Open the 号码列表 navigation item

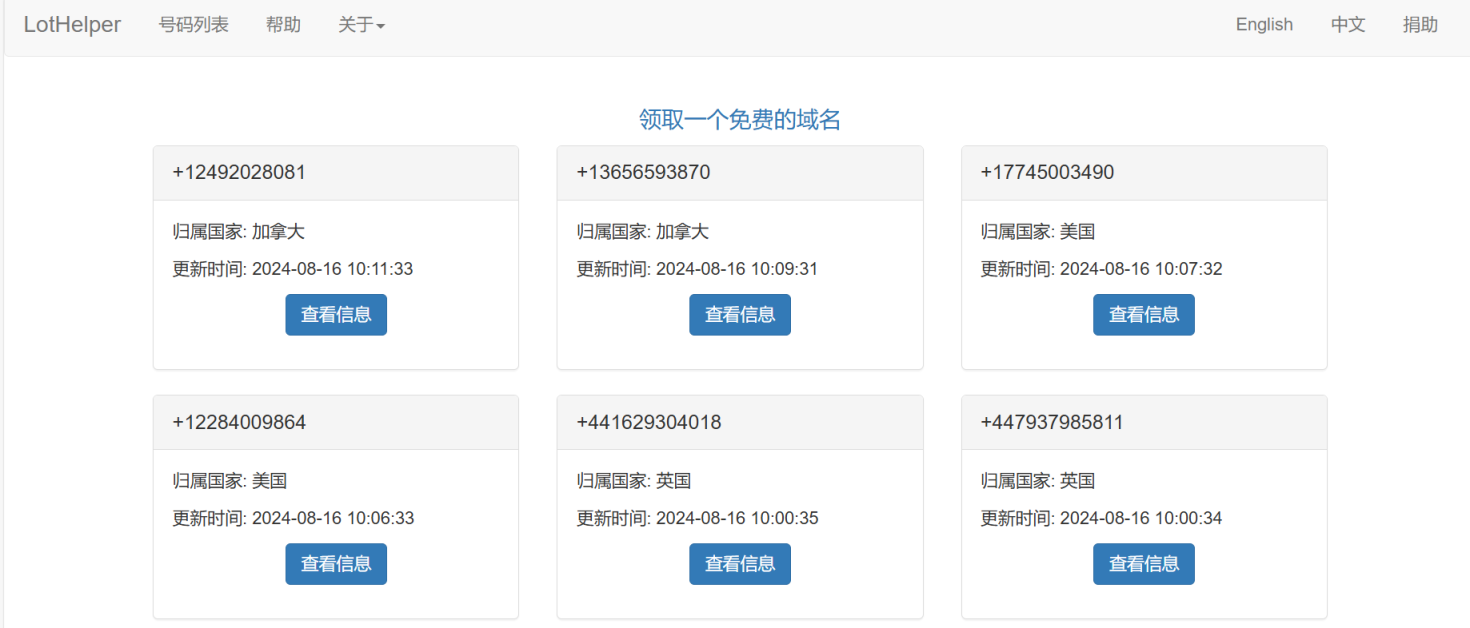coord(193,25)
